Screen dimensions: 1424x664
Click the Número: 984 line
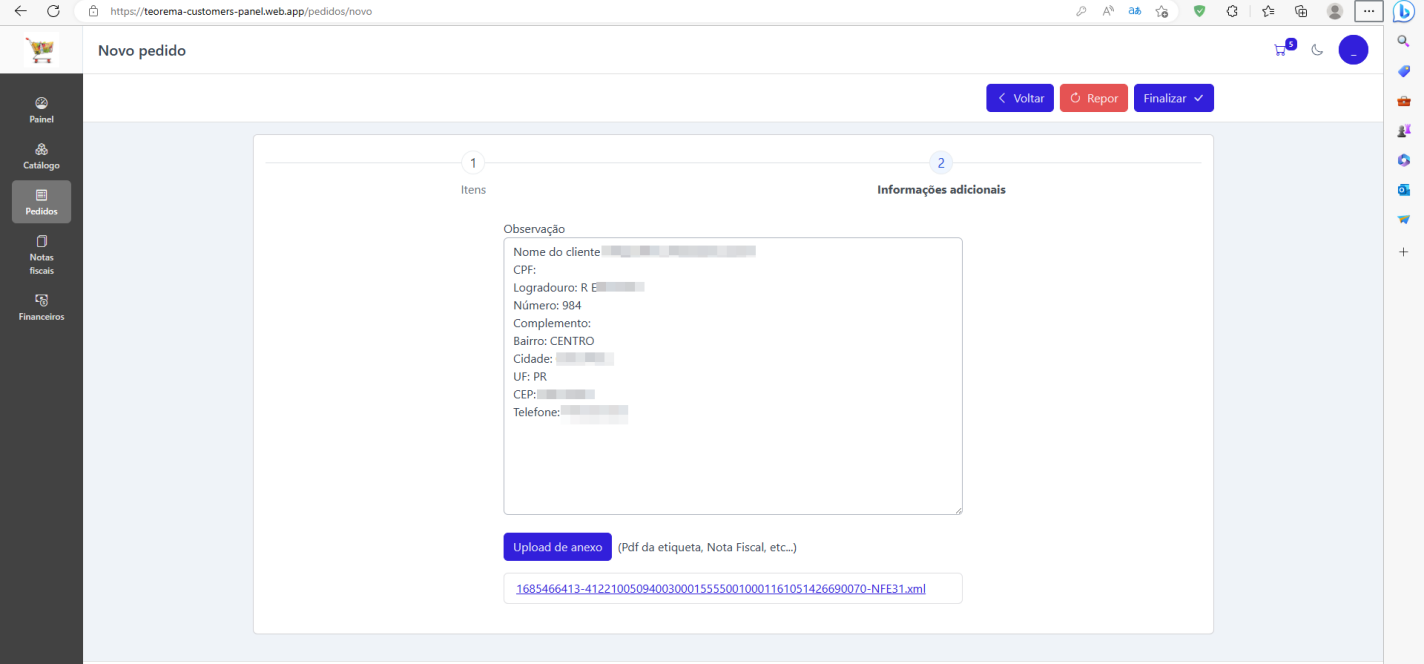click(x=547, y=305)
